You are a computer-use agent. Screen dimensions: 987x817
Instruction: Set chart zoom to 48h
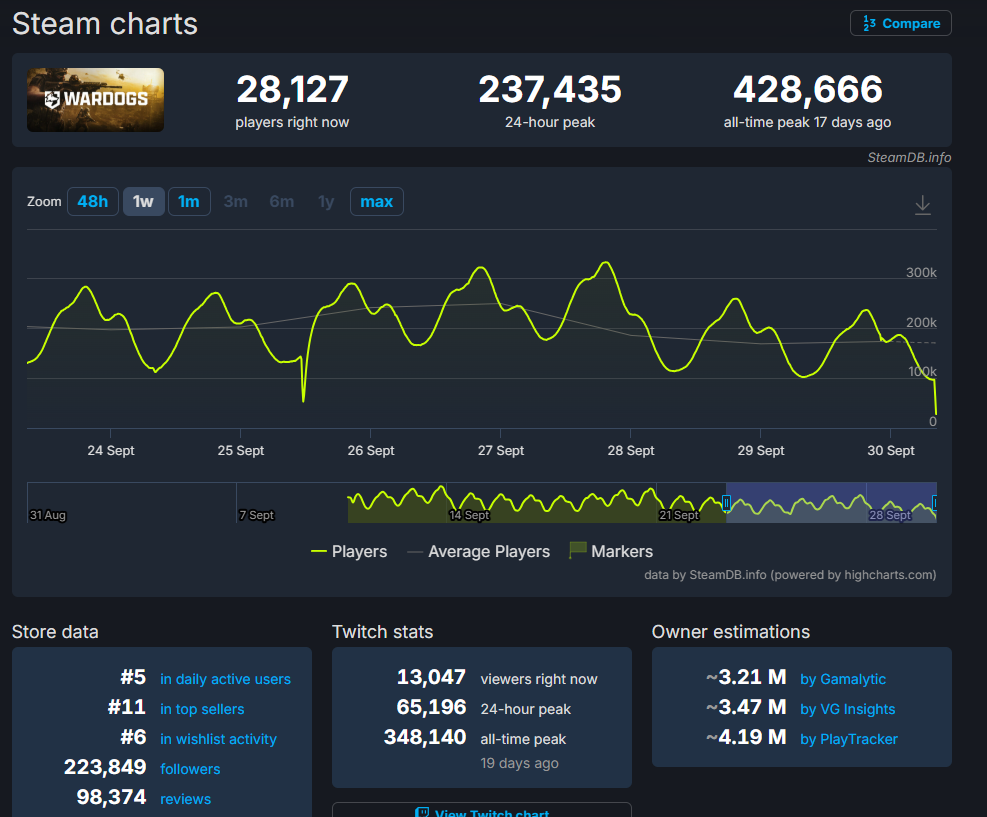[93, 201]
